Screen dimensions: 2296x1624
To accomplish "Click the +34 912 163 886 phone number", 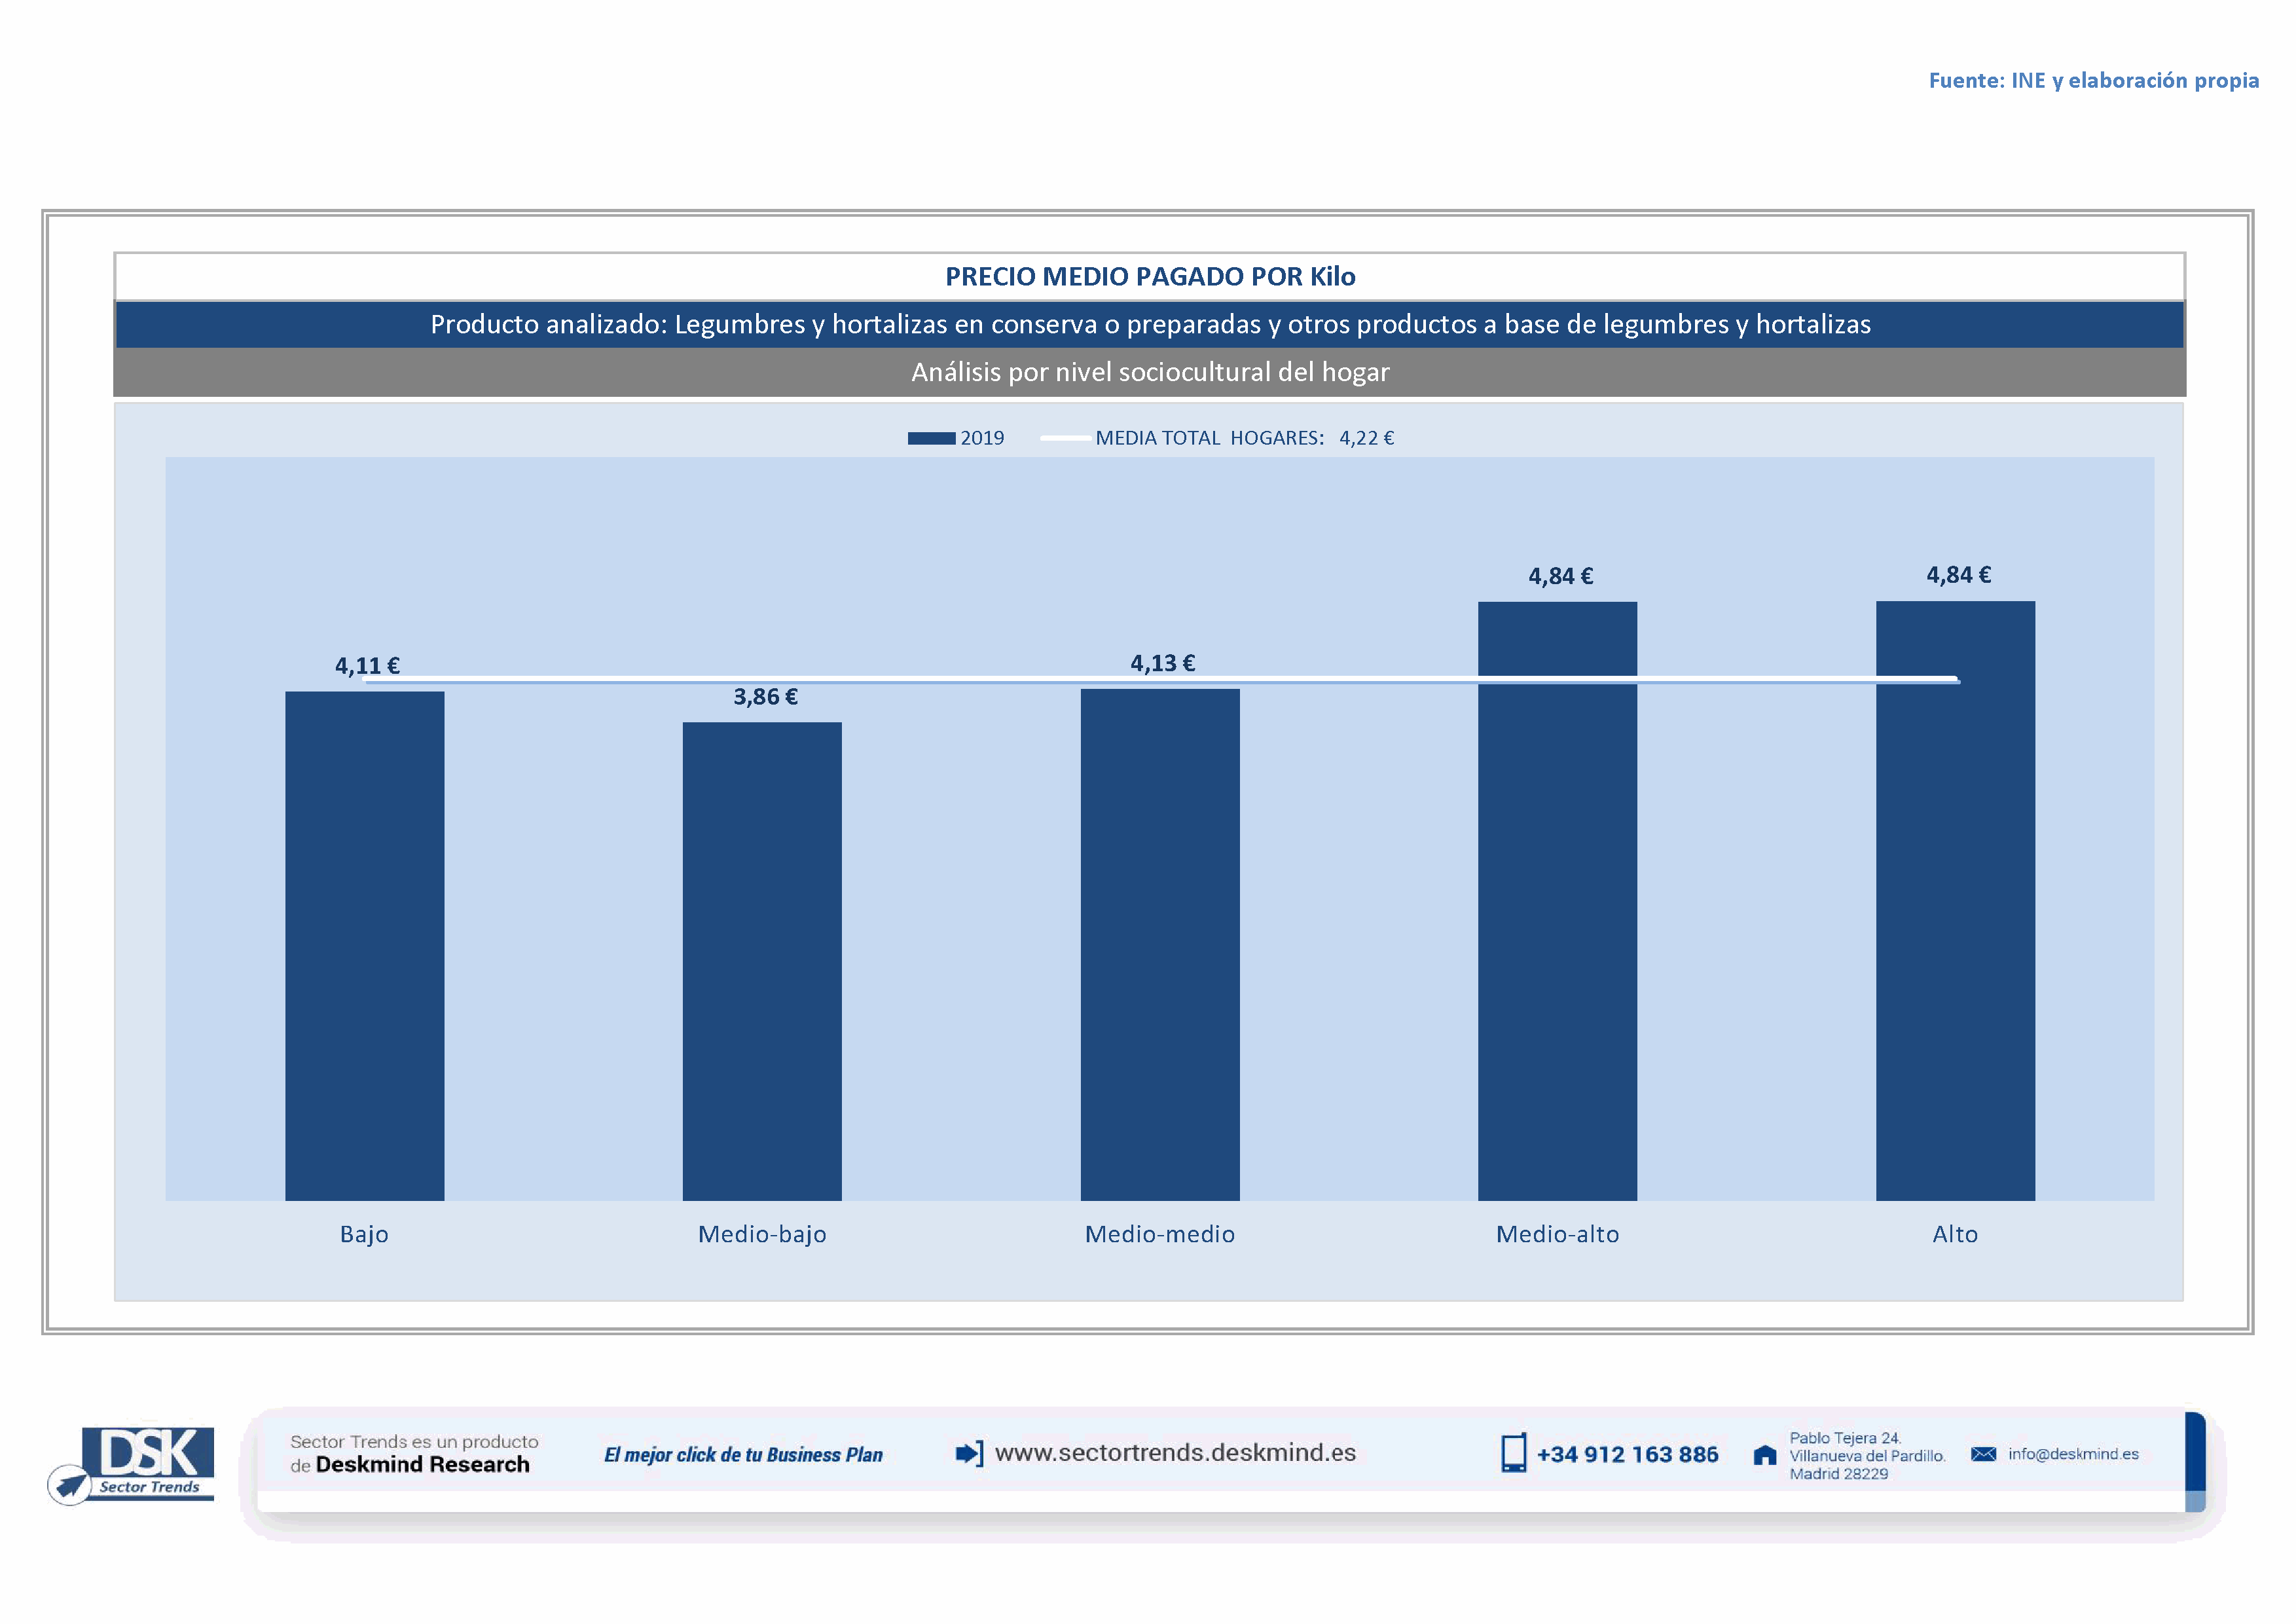I will tap(1627, 1455).
